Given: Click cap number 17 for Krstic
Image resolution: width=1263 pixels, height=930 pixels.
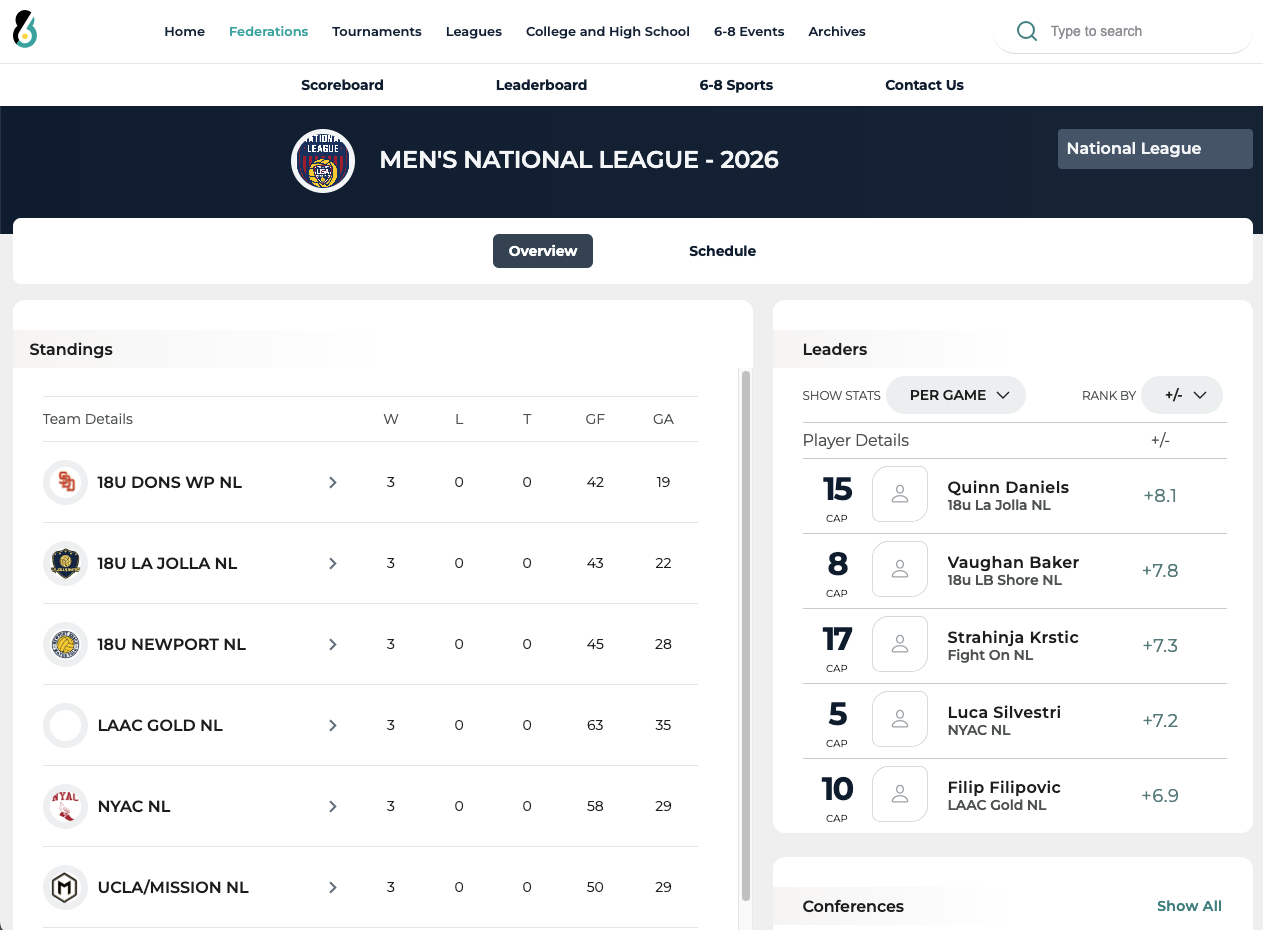Looking at the screenshot, I should coord(837,638).
